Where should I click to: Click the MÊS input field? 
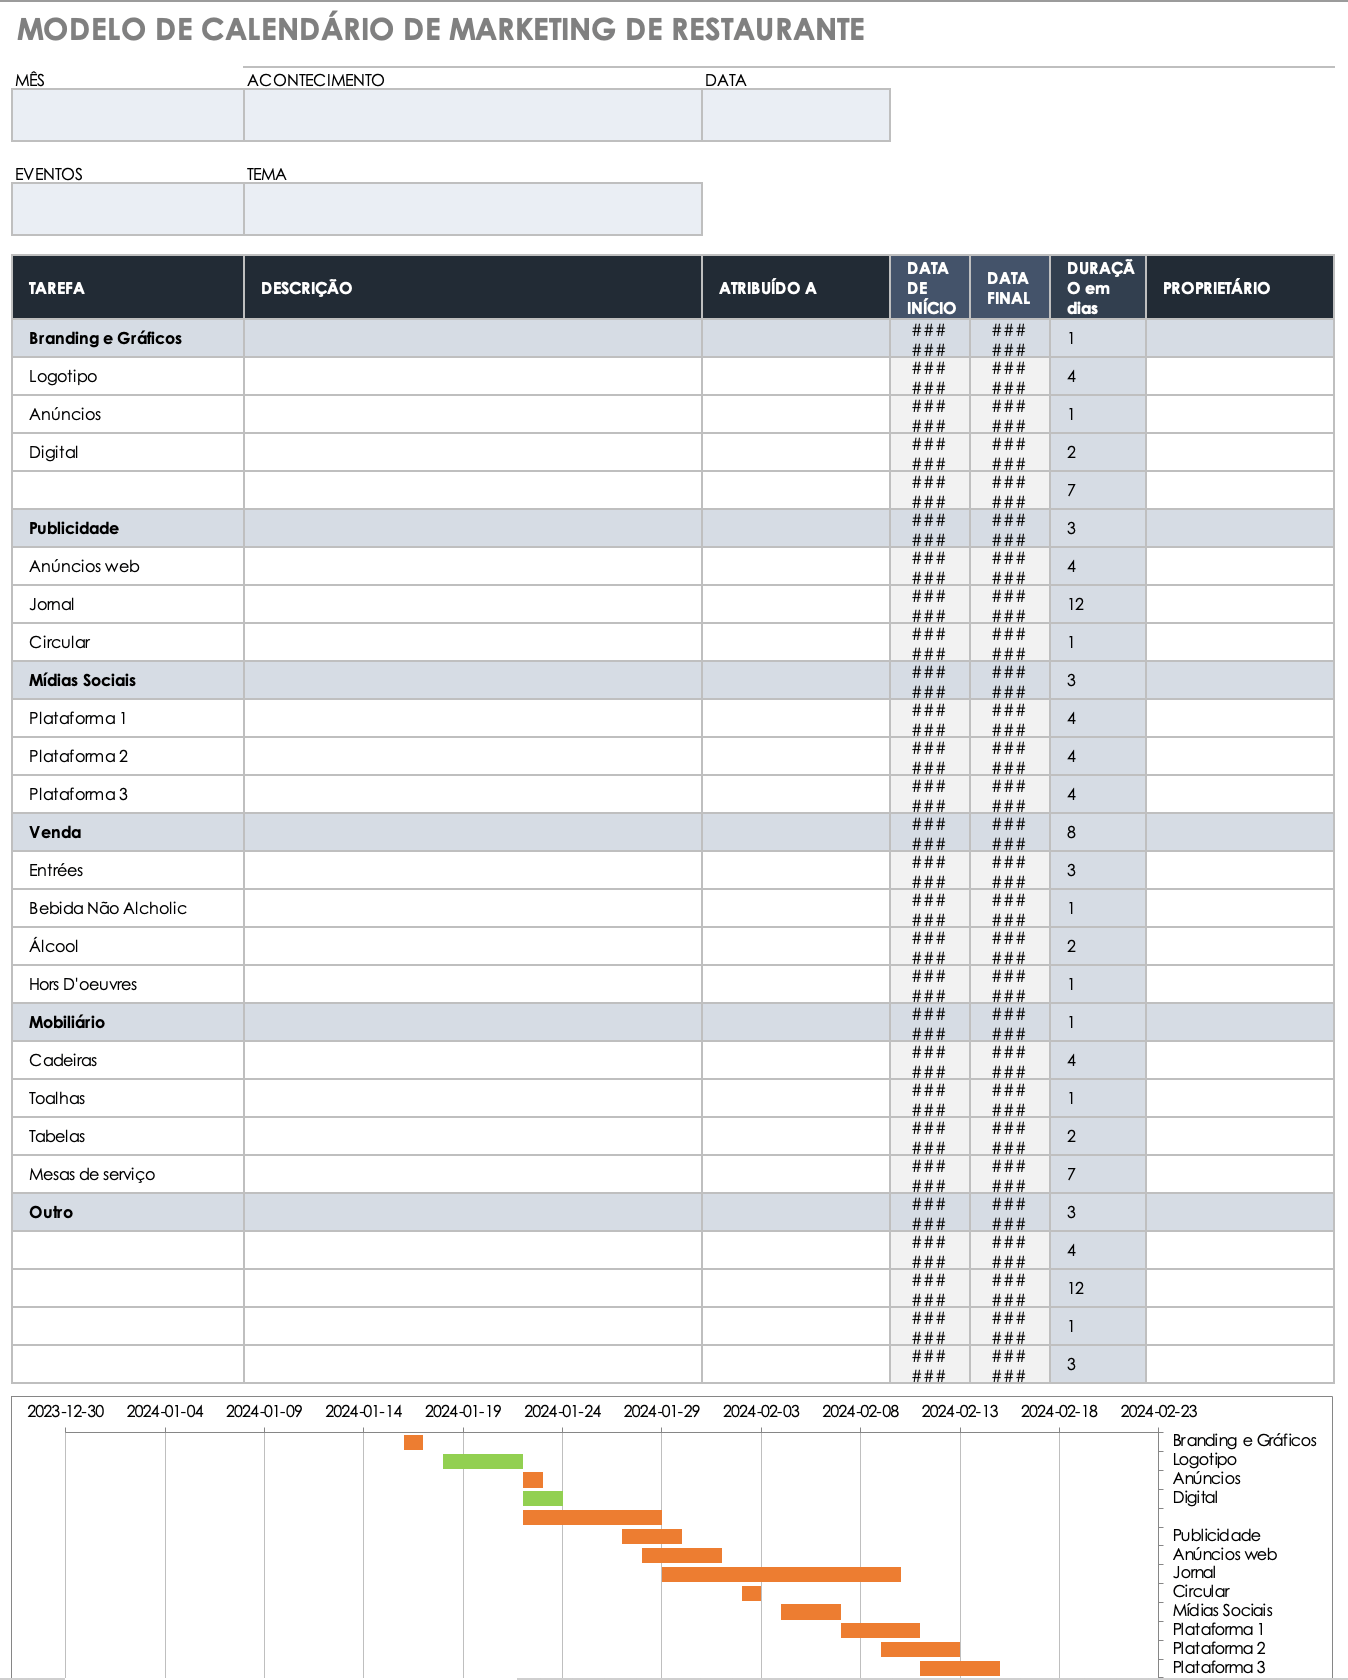(x=128, y=115)
